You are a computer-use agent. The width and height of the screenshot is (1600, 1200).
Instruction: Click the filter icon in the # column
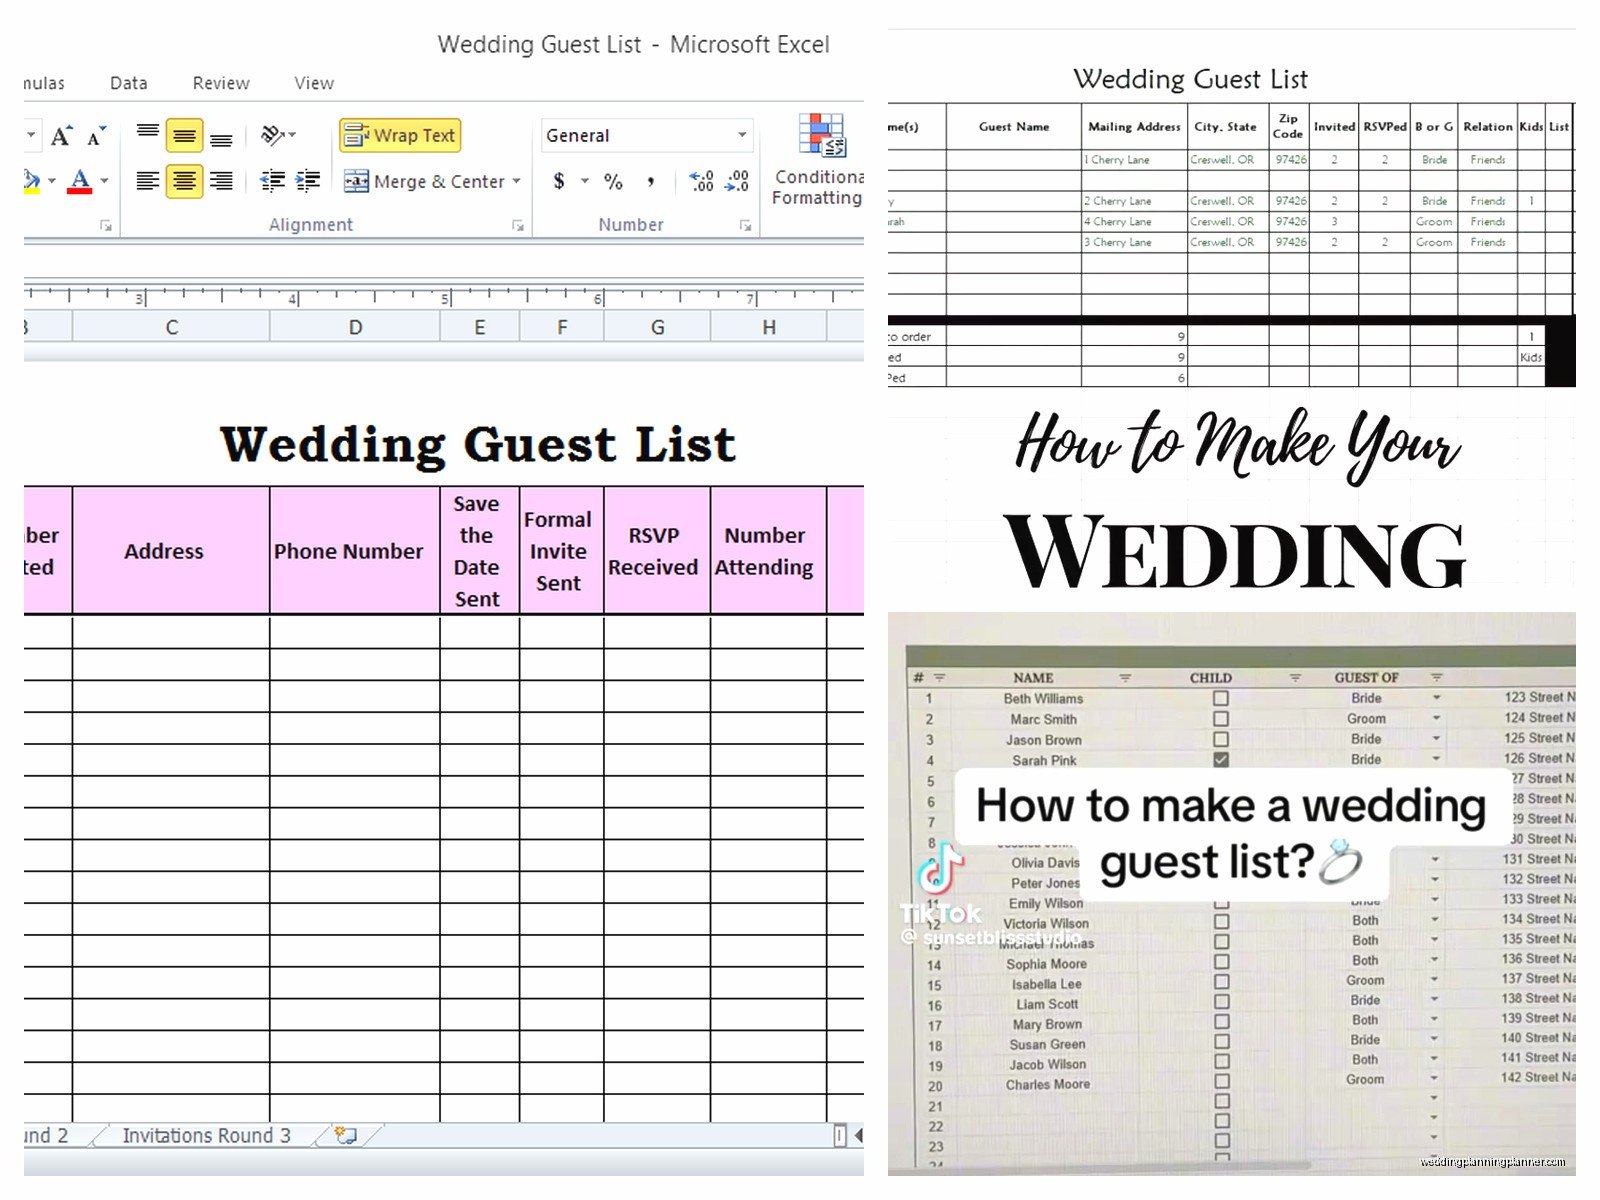(x=939, y=678)
